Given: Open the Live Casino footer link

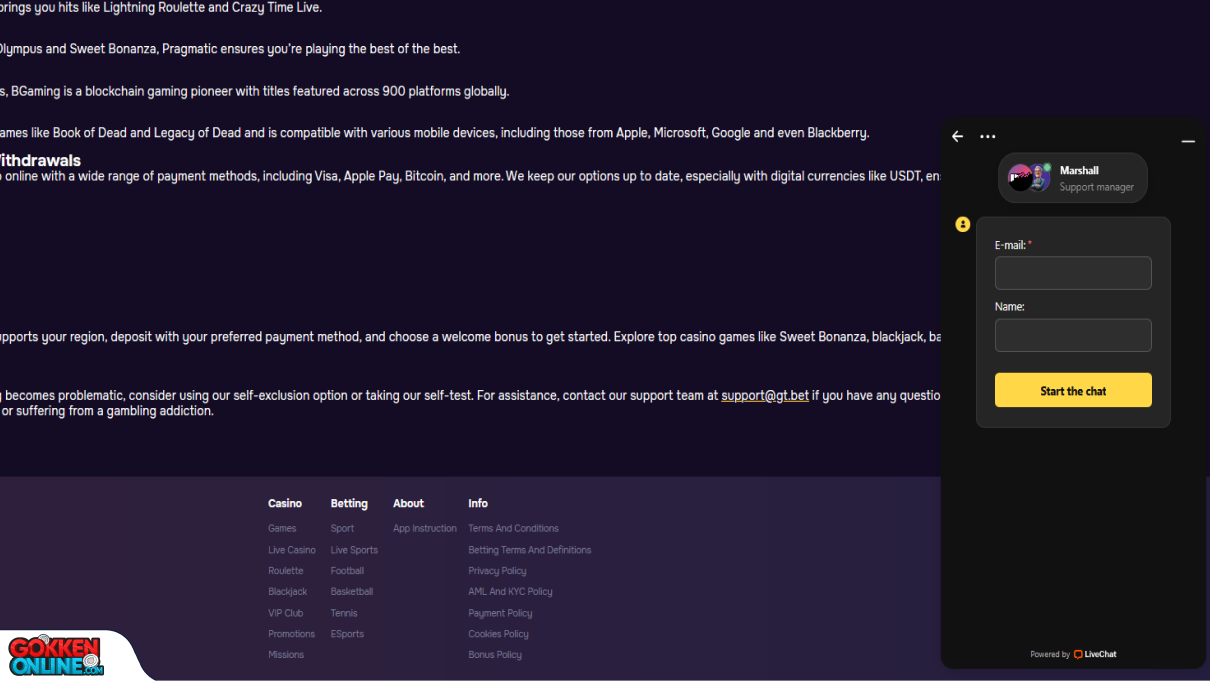Looking at the screenshot, I should (x=292, y=550).
